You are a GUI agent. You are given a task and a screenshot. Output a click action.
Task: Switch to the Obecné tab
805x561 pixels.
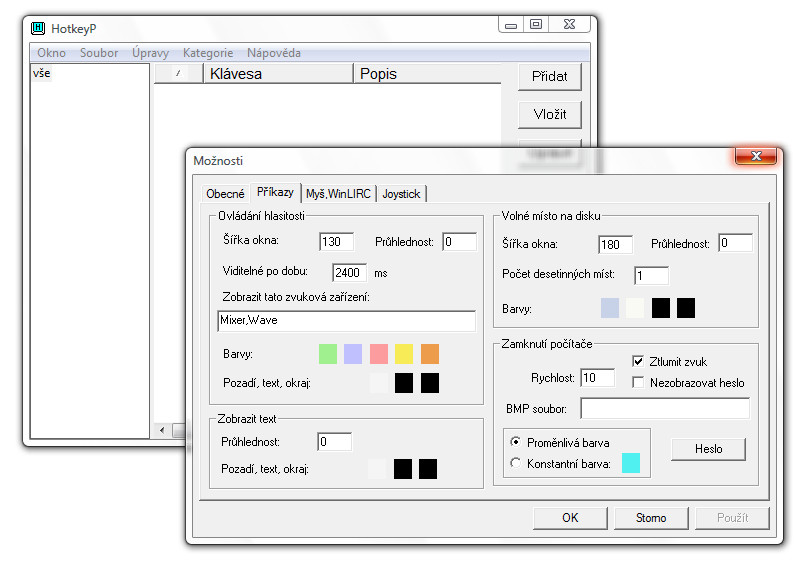pyautogui.click(x=225, y=194)
